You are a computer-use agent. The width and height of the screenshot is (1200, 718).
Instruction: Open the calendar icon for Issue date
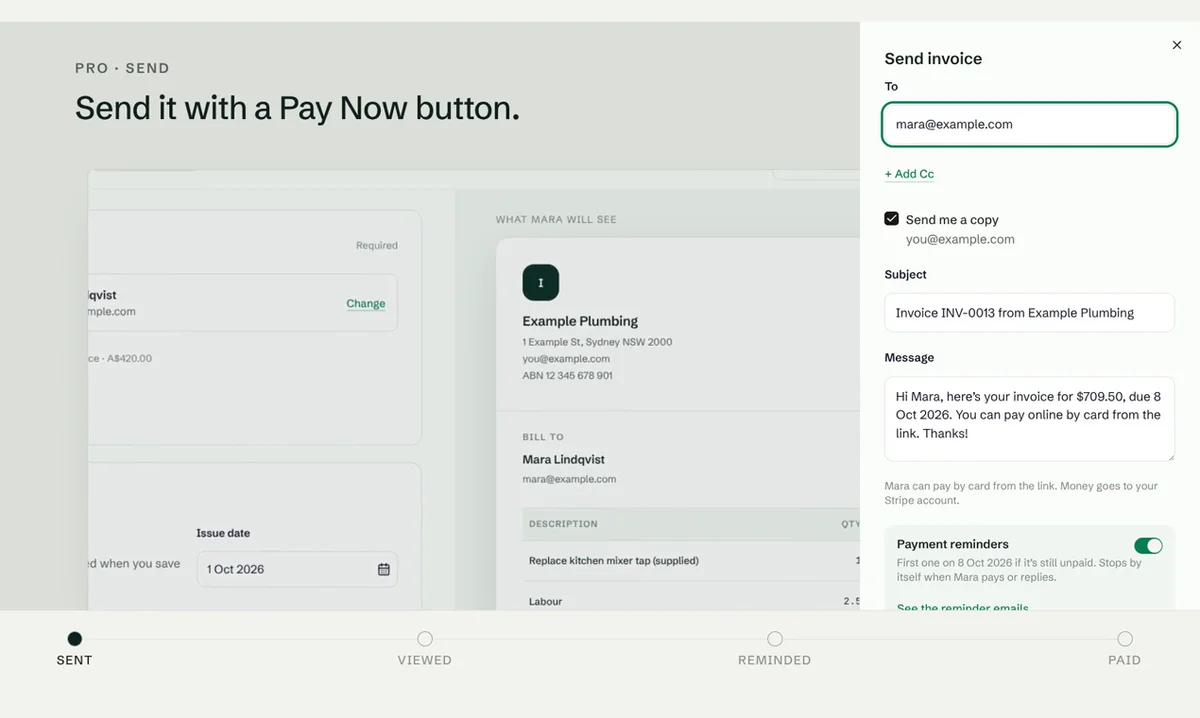[383, 569]
